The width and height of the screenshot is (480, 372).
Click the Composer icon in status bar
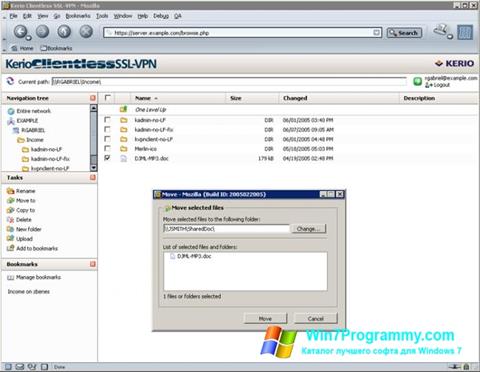[32, 367]
